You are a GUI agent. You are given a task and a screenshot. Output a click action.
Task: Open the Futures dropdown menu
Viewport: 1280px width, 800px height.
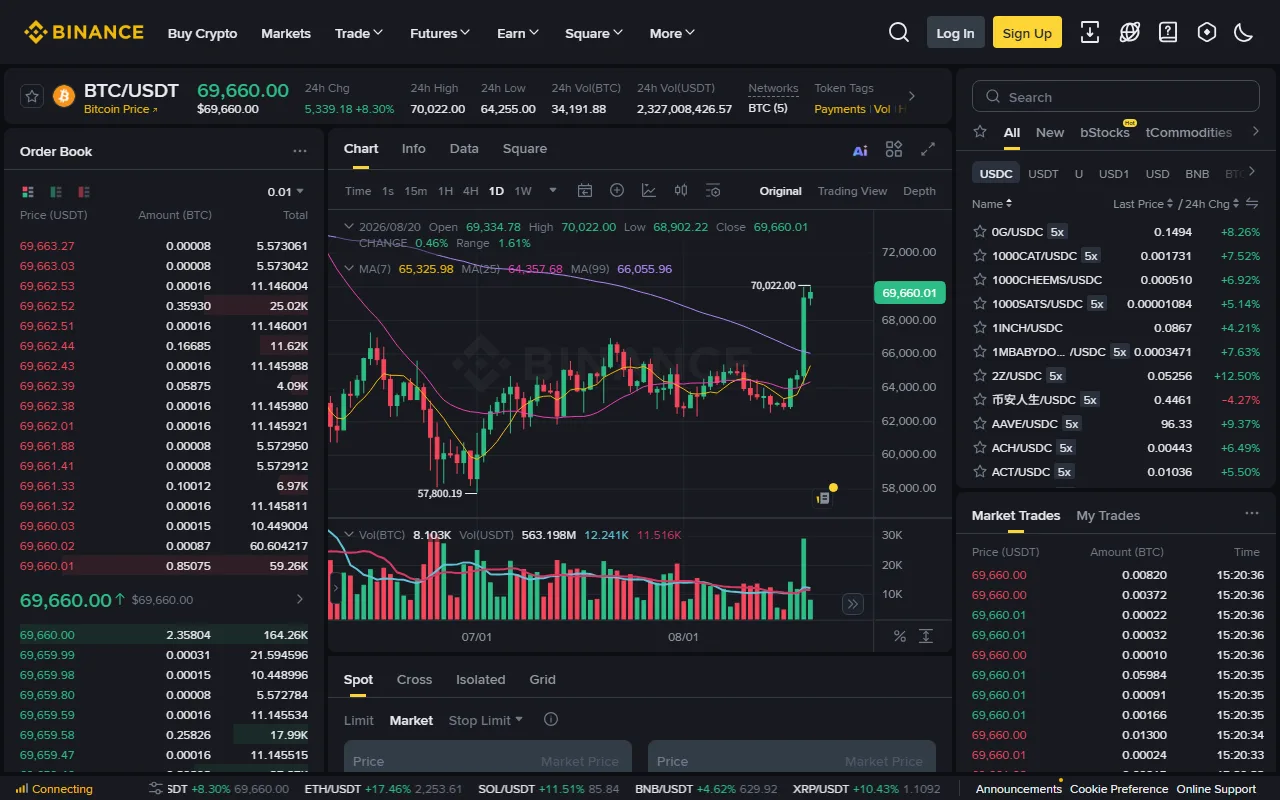click(x=440, y=33)
